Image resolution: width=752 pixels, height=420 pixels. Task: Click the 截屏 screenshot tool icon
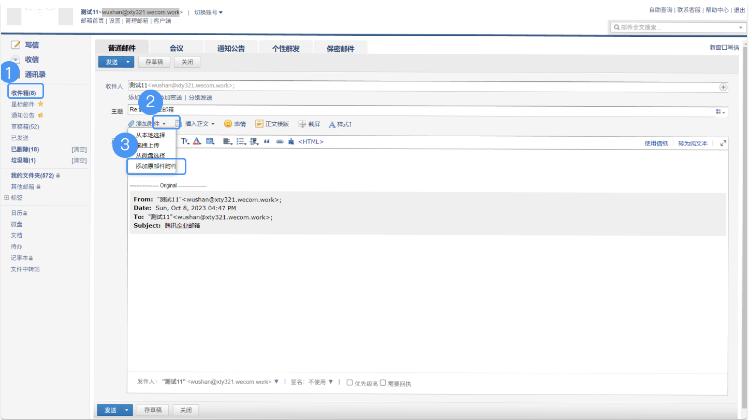[x=302, y=124]
